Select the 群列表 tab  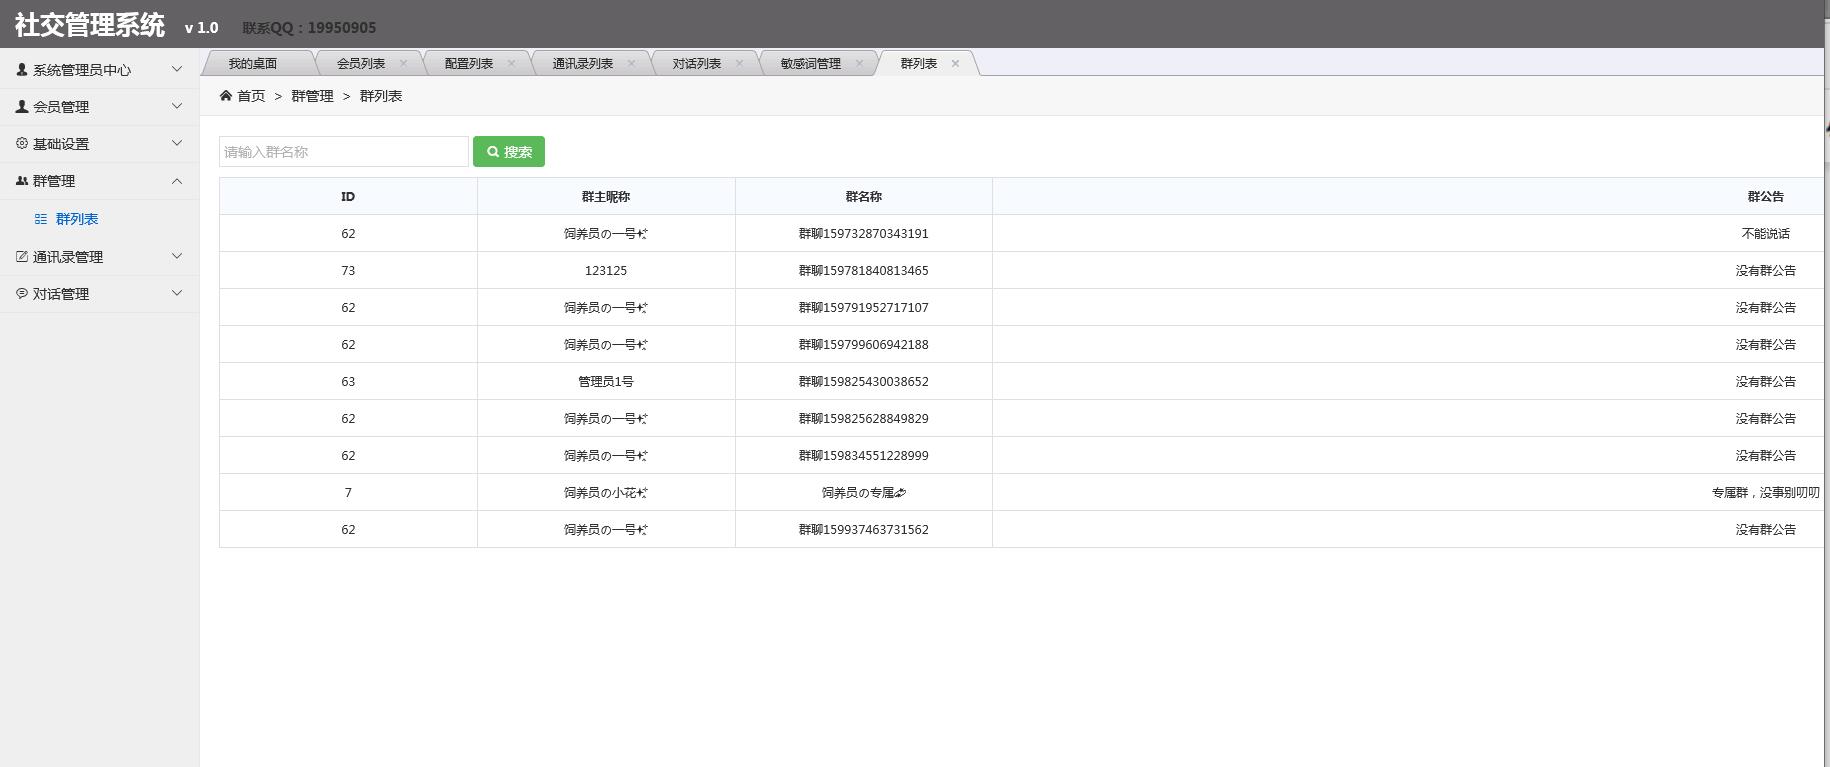tap(919, 63)
